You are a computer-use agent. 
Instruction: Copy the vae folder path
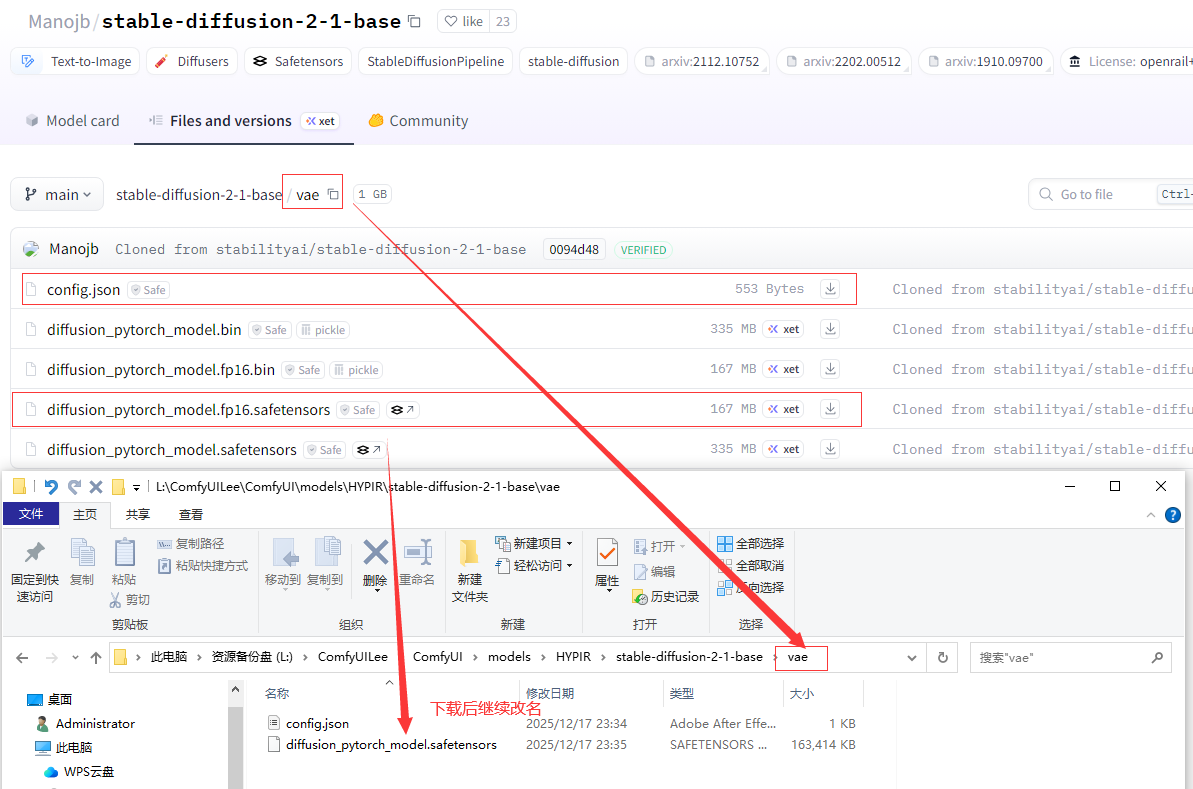pyautogui.click(x=333, y=194)
